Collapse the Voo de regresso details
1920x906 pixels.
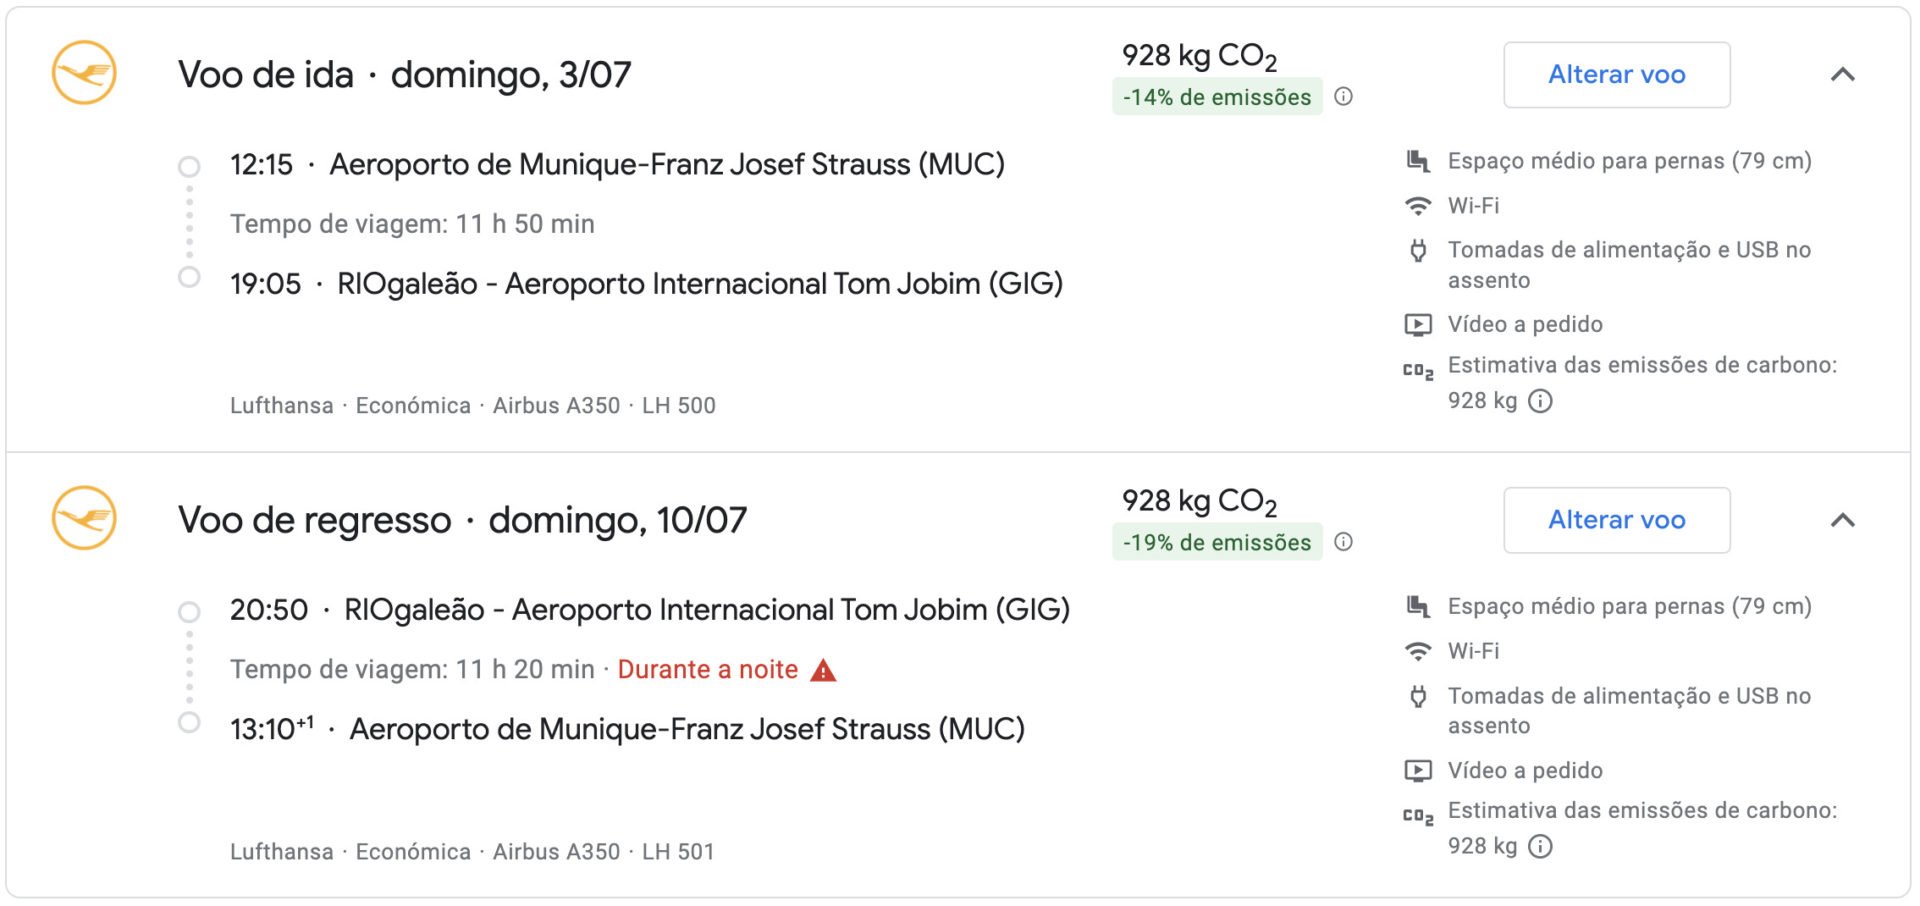[1843, 520]
